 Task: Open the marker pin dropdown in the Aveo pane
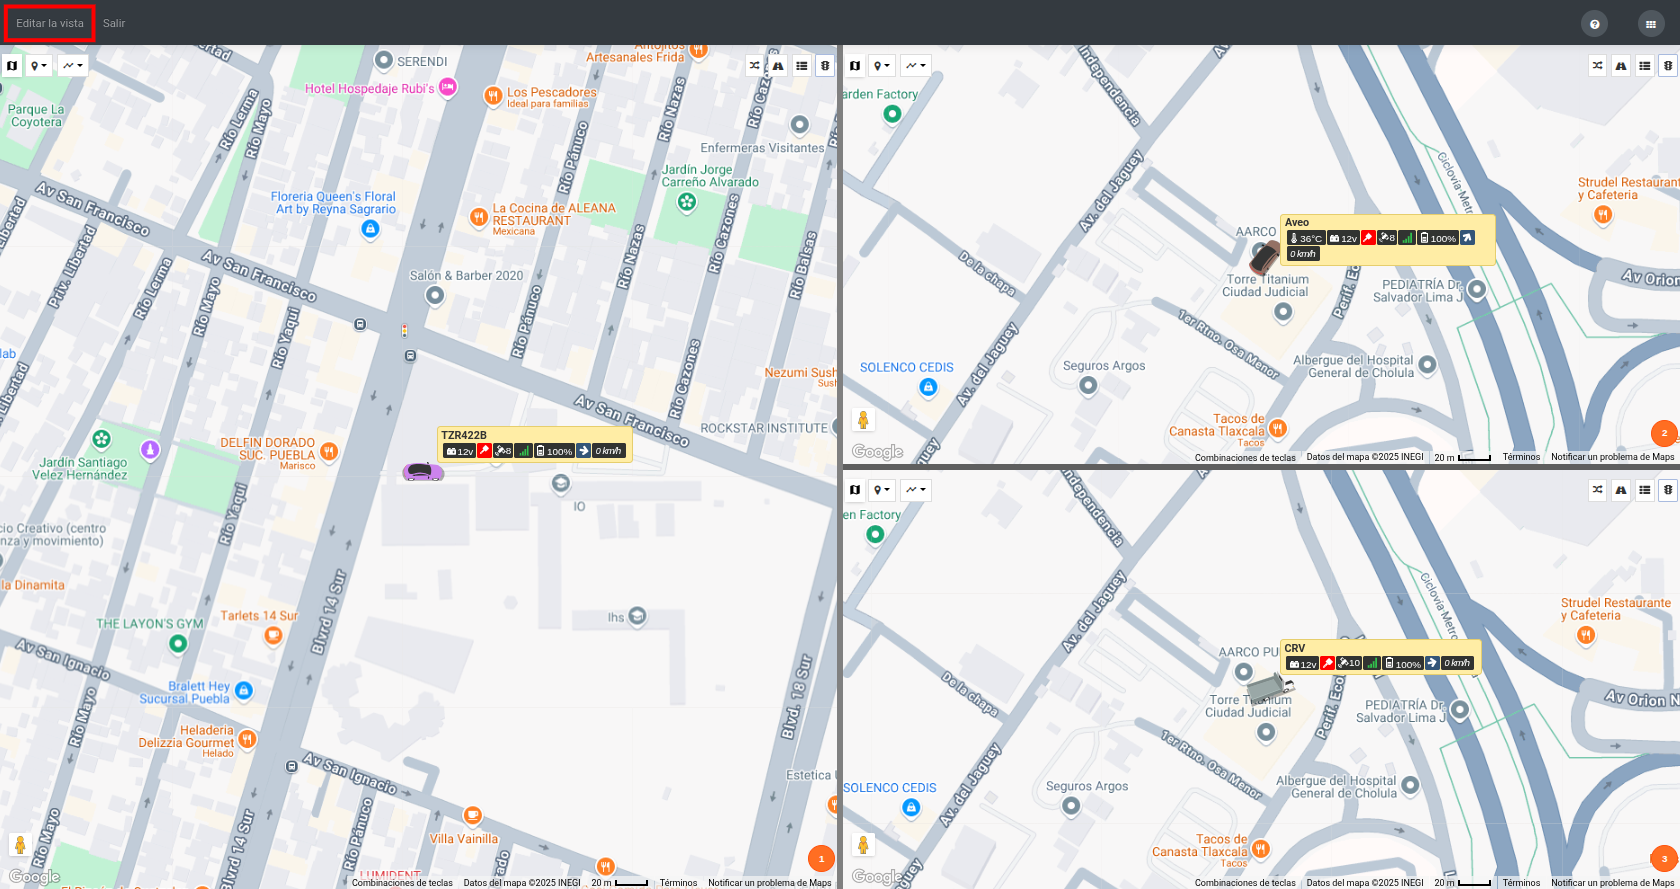[882, 66]
